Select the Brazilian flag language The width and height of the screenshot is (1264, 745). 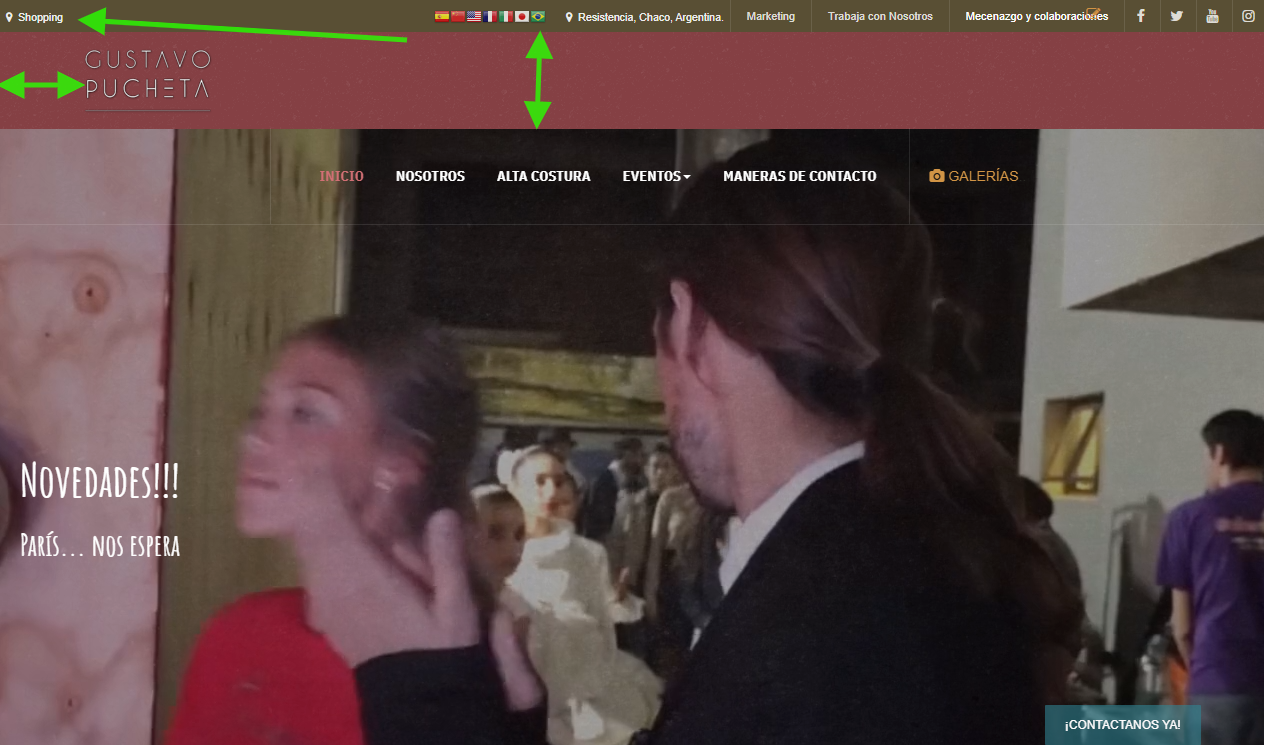click(x=538, y=16)
